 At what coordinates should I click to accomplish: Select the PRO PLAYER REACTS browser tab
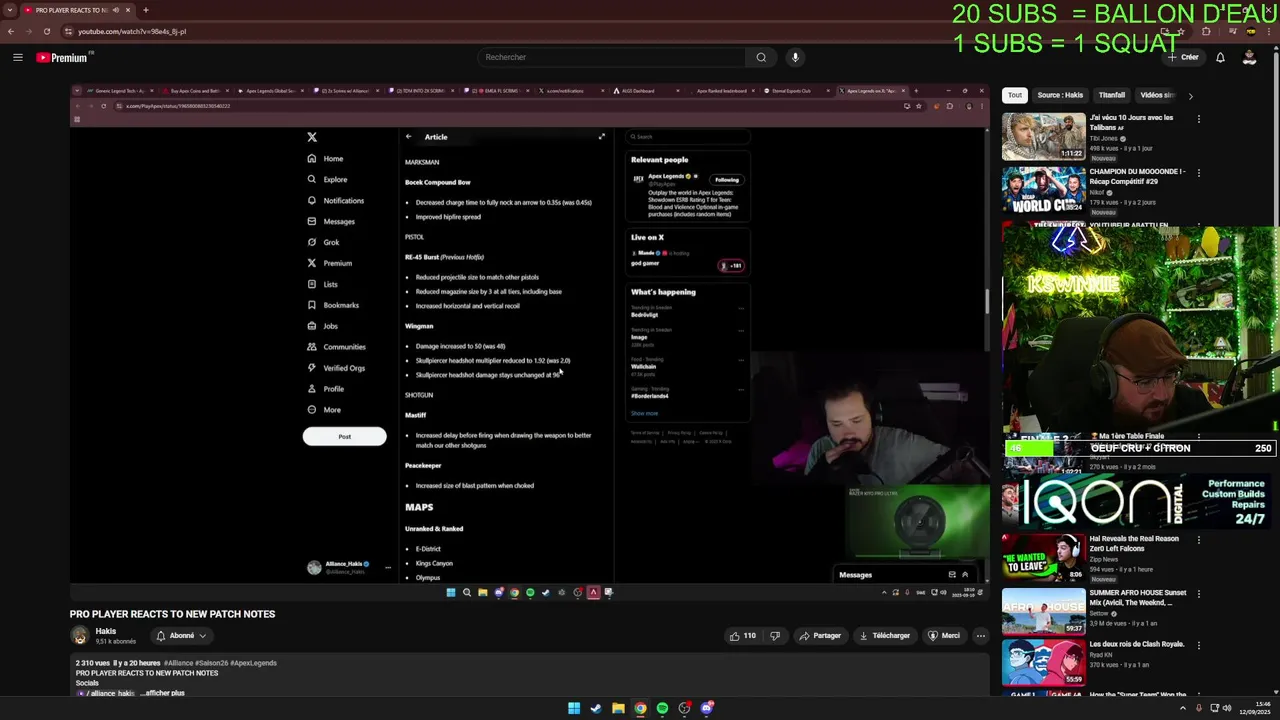tap(78, 10)
